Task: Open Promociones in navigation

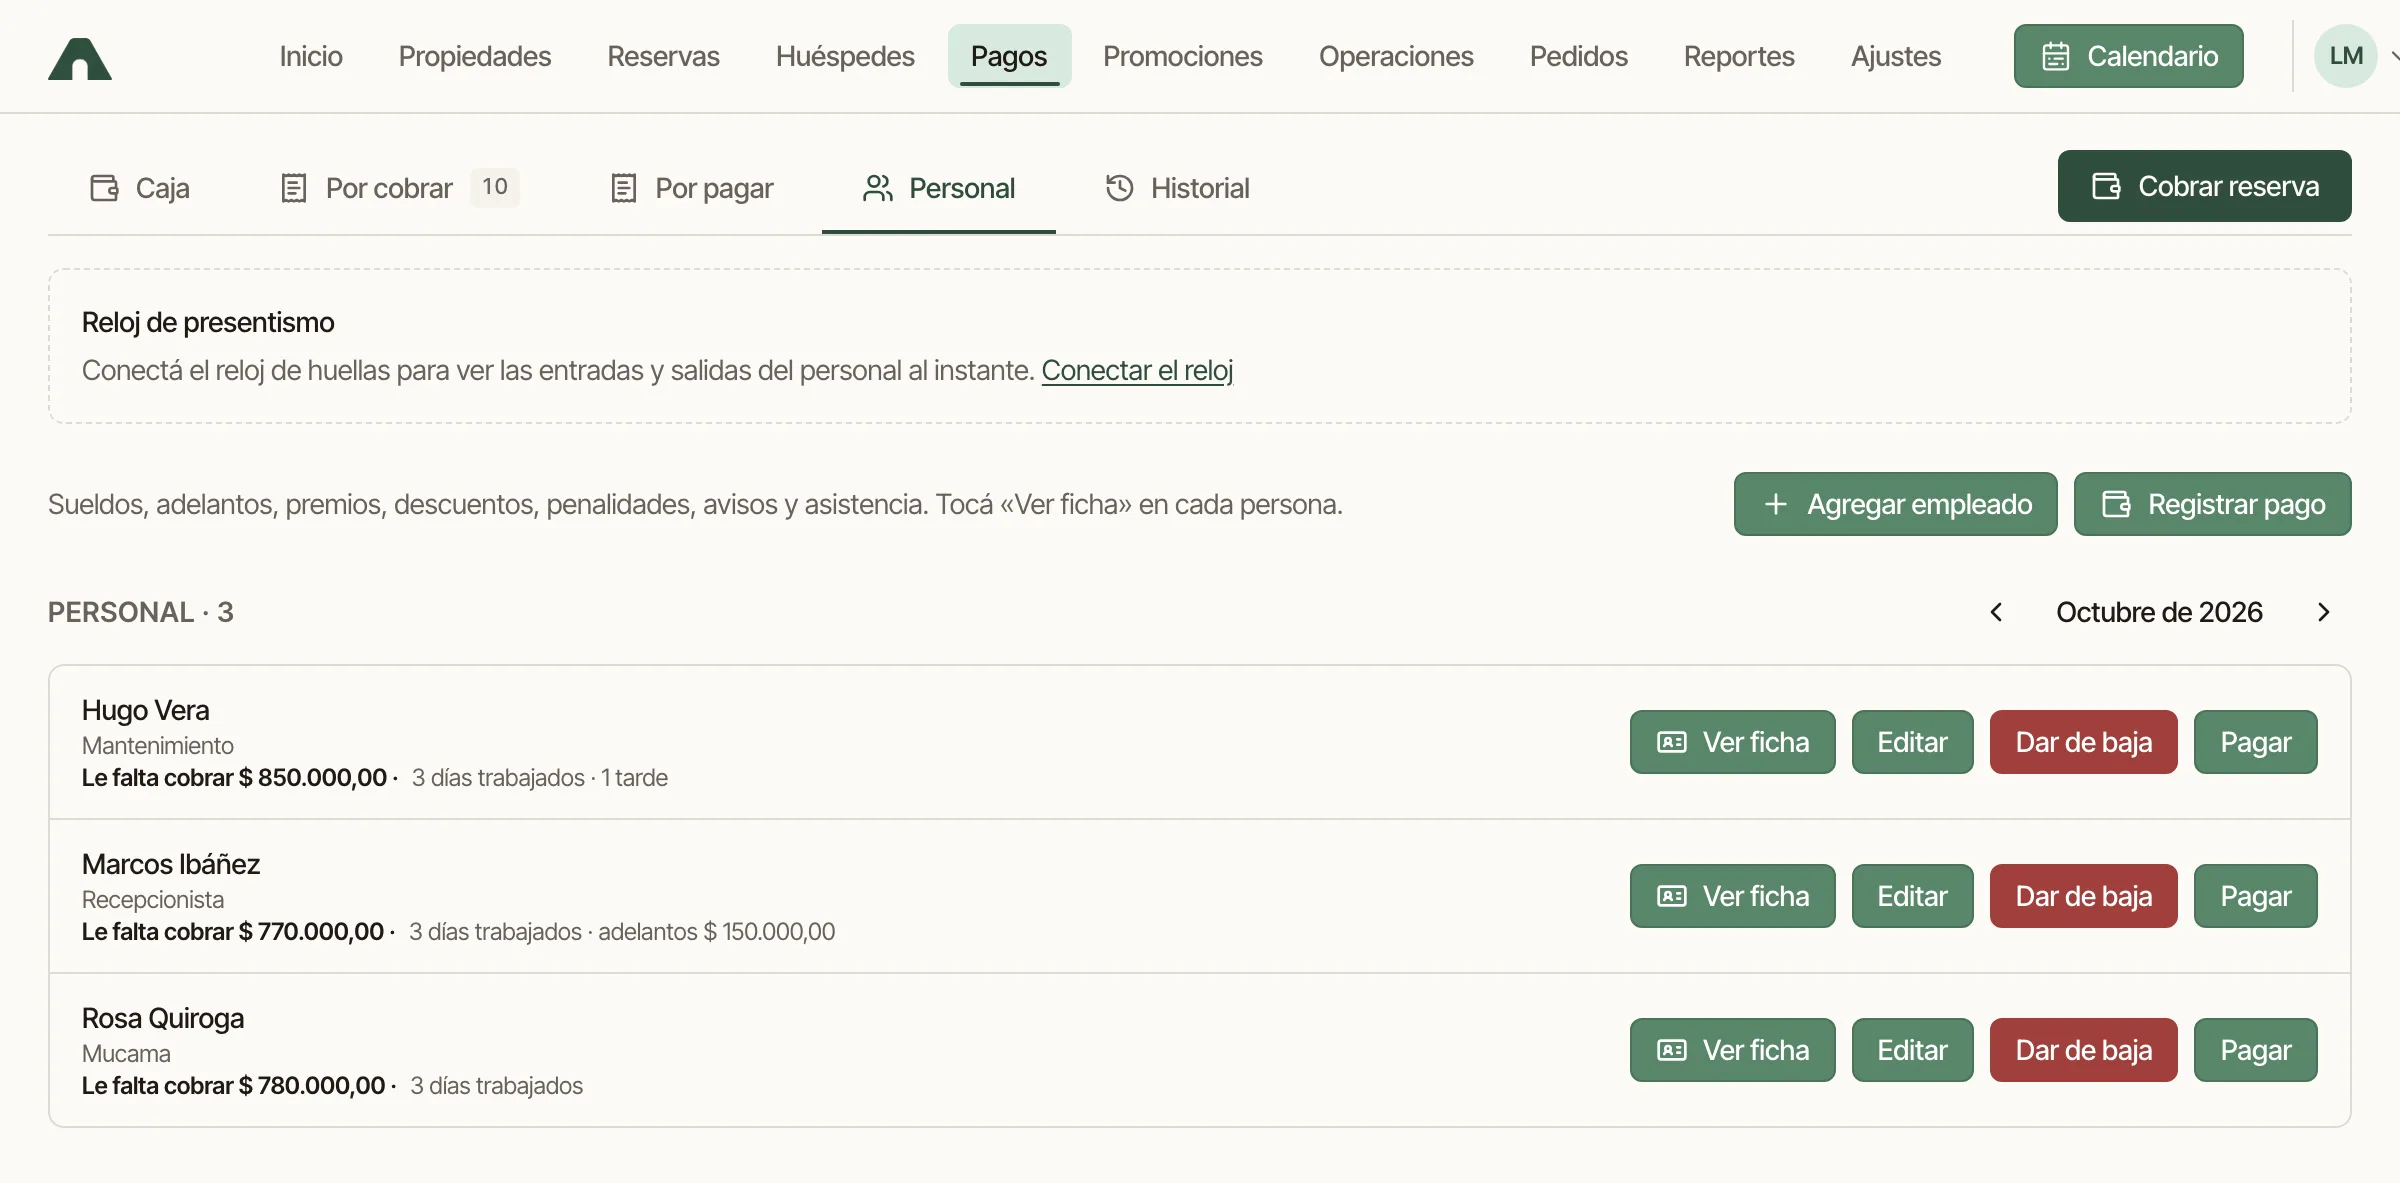Action: tap(1182, 56)
